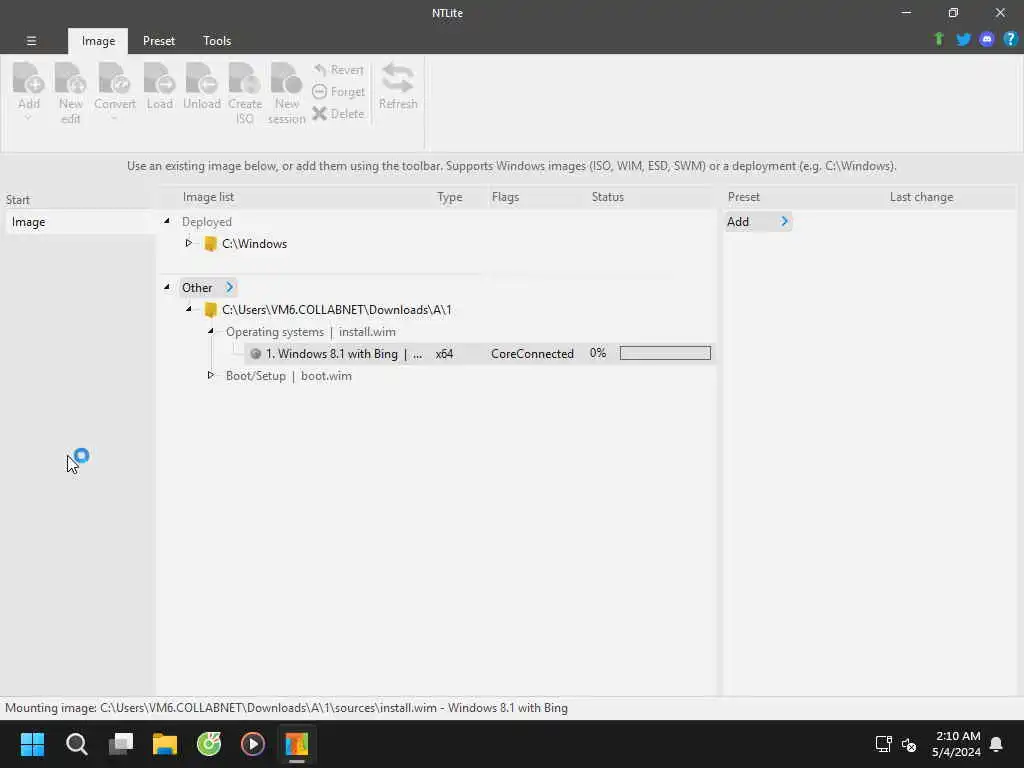Open taskbar Search
Image resolution: width=1024 pixels, height=768 pixels.
pyautogui.click(x=76, y=744)
